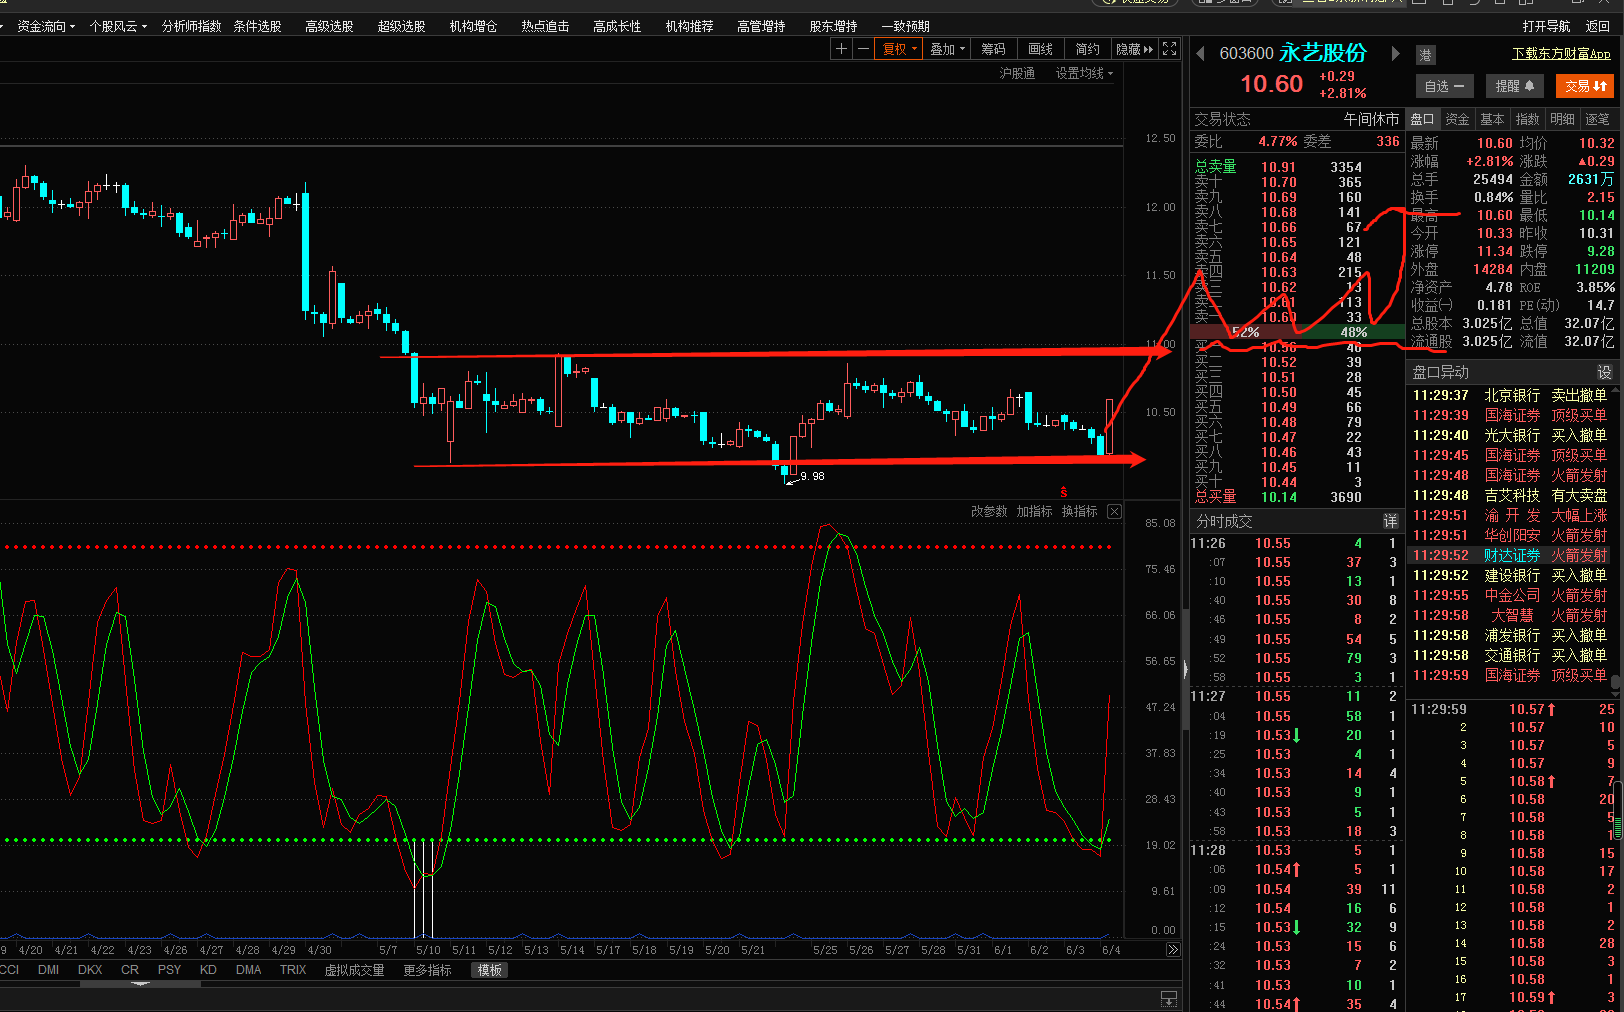Open the 机构增仓 menu
The width and height of the screenshot is (1624, 1012).
click(x=473, y=26)
